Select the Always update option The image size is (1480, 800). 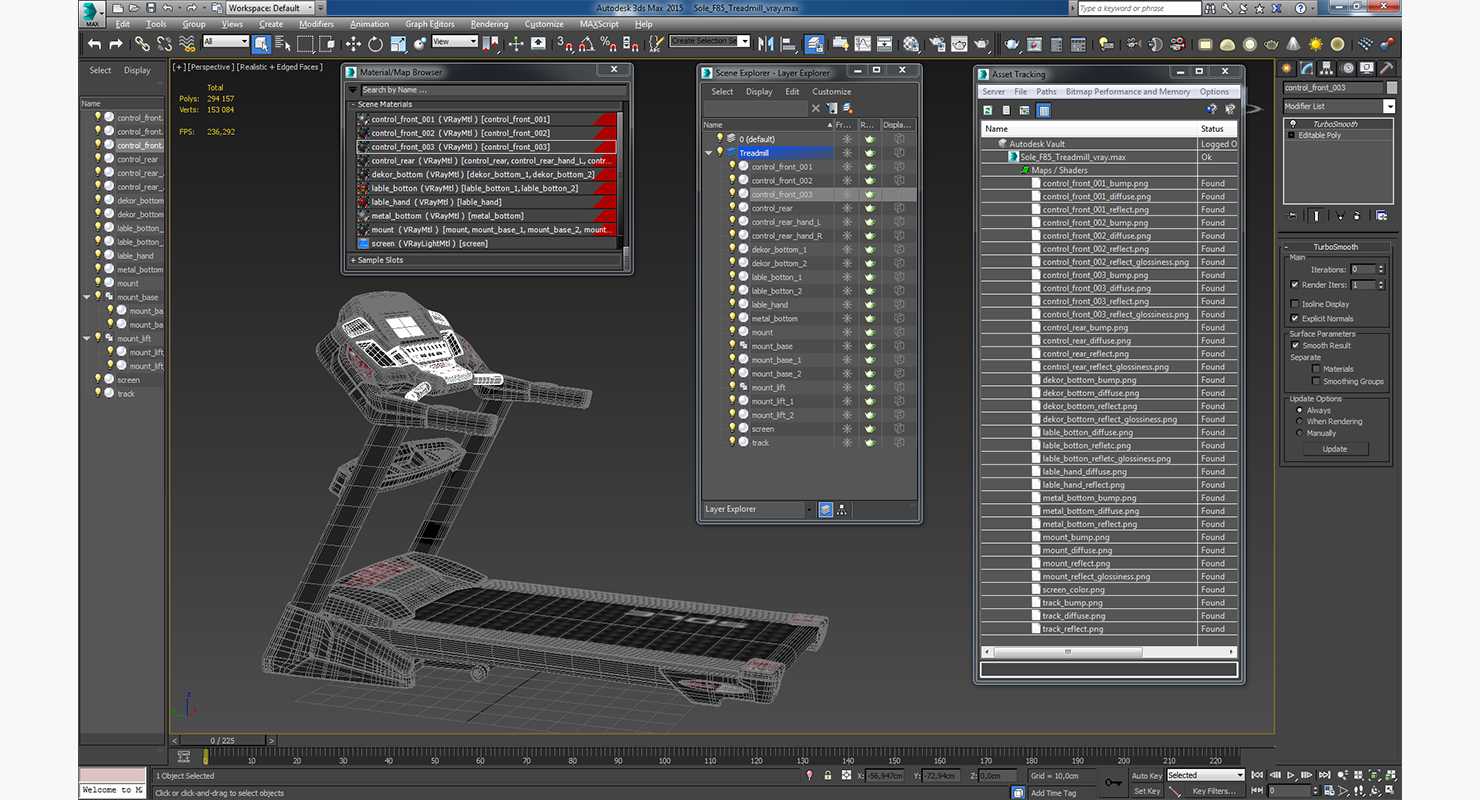pos(1300,410)
